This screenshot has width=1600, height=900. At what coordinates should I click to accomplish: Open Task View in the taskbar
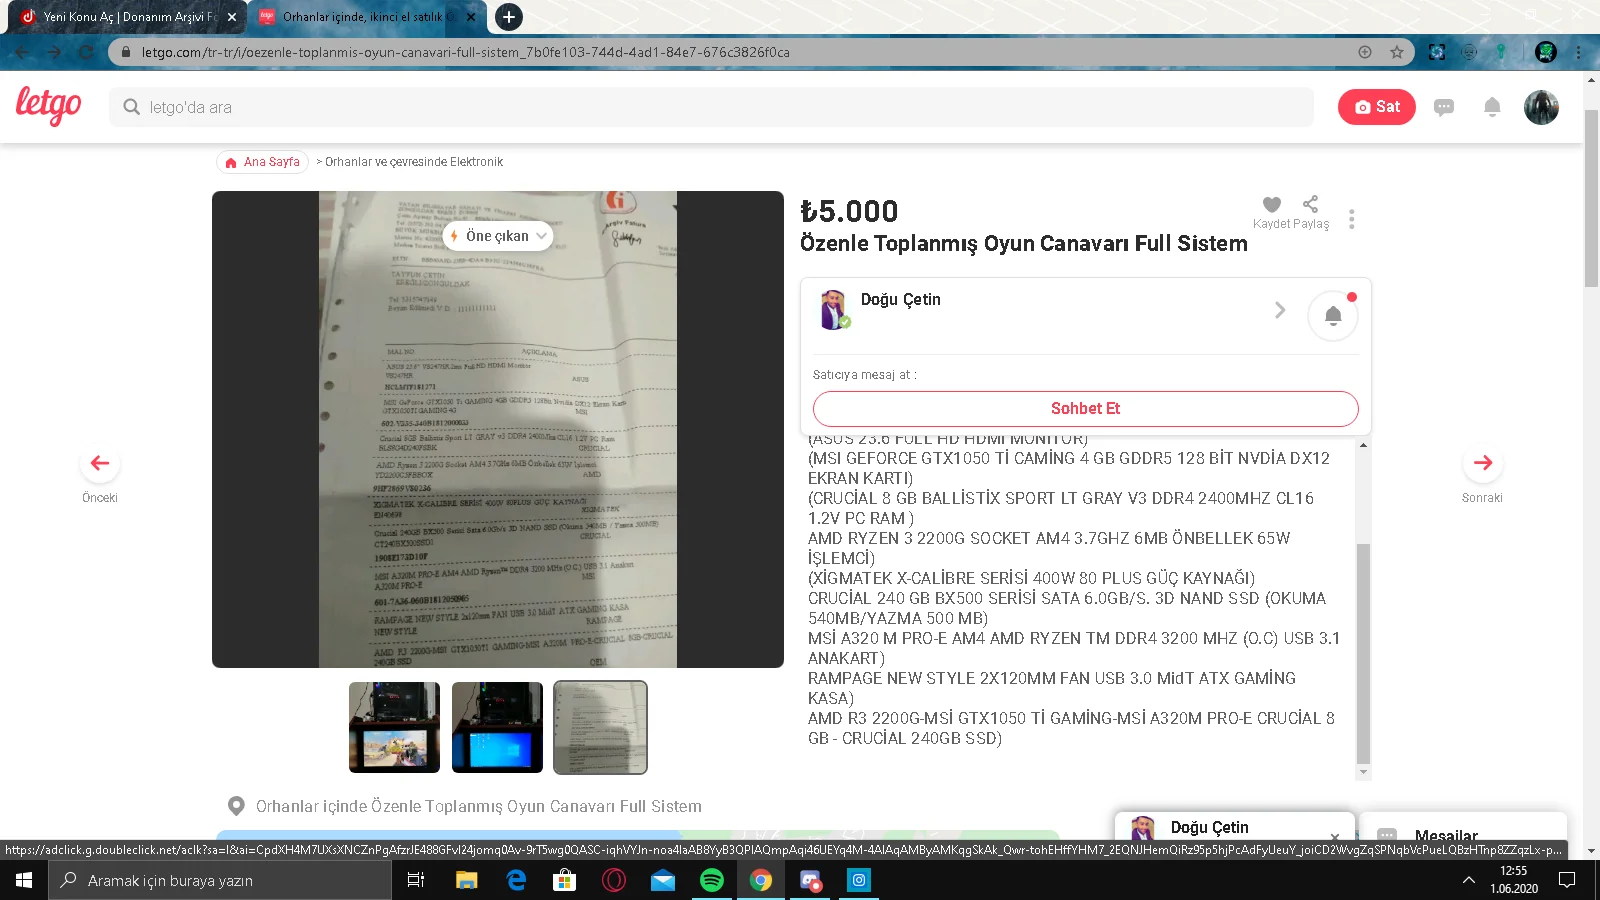416,880
